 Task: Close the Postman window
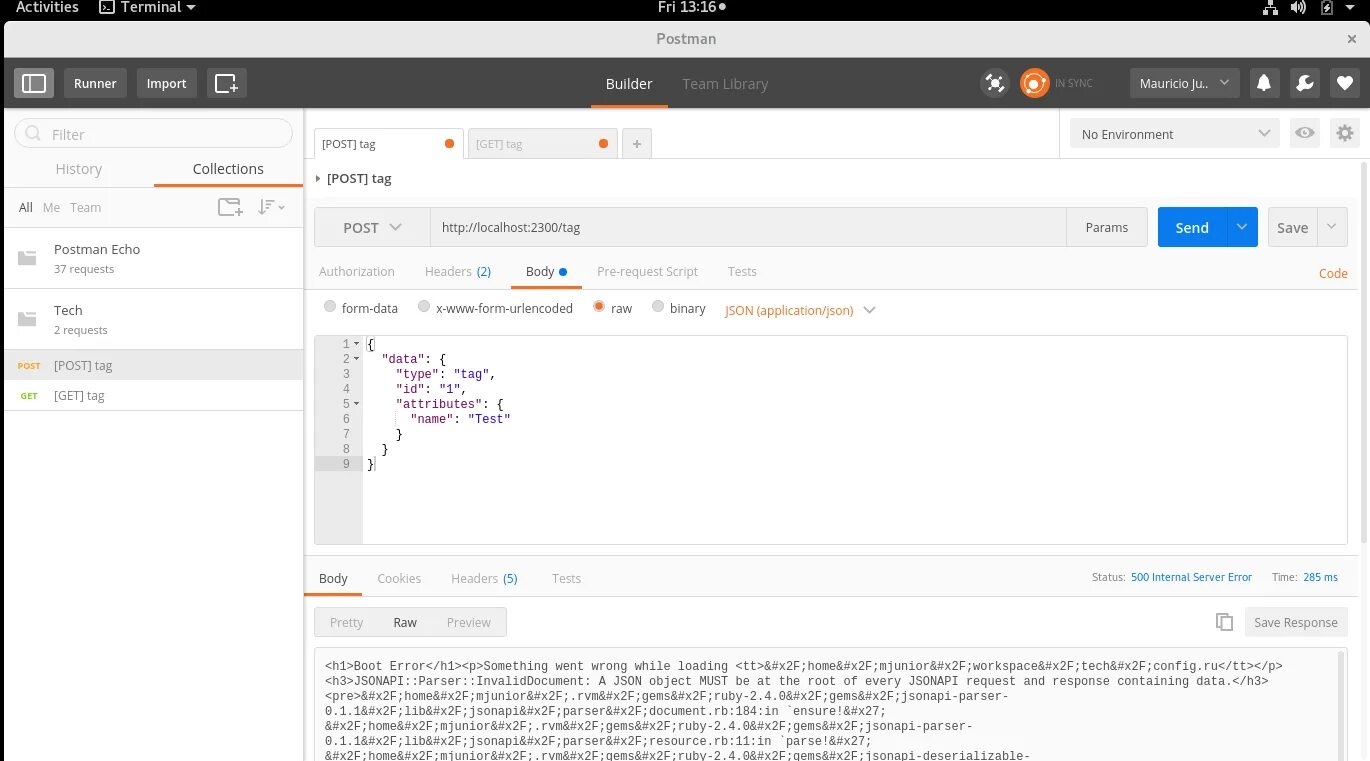click(x=1352, y=39)
